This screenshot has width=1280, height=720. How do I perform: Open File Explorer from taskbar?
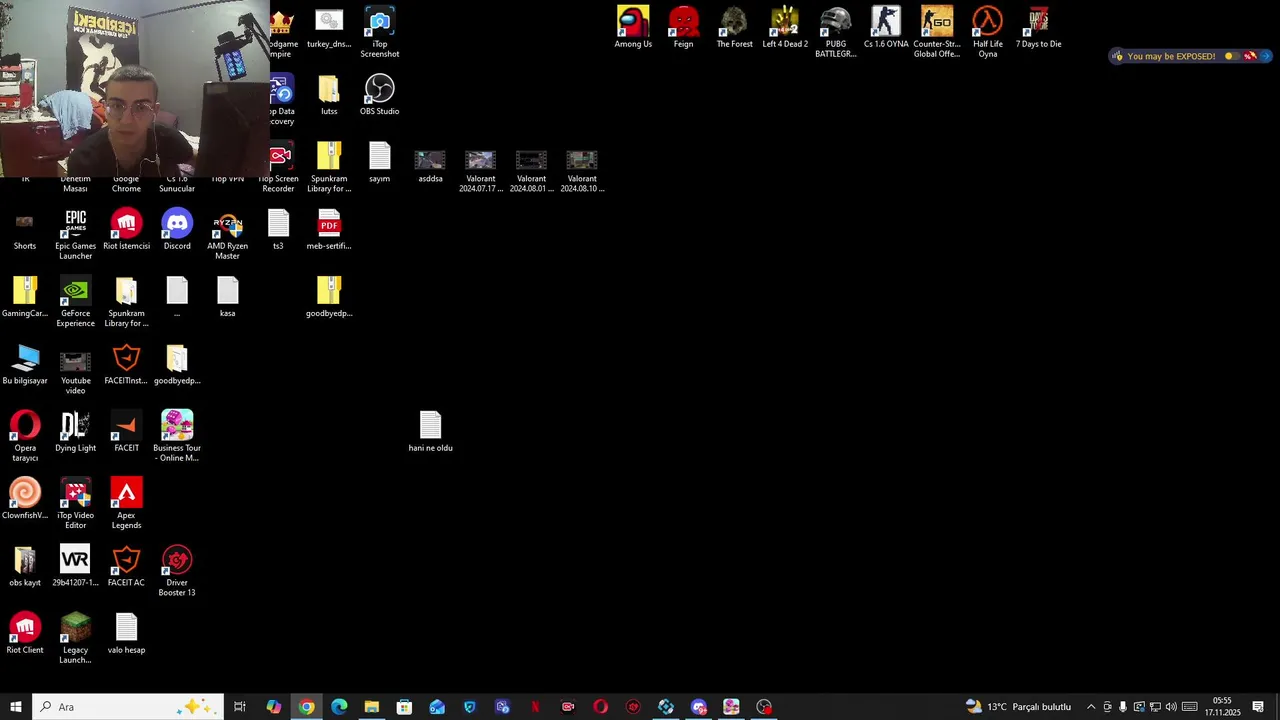coord(372,707)
